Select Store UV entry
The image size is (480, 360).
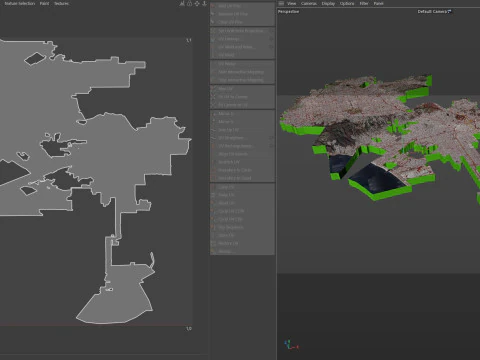tap(242, 235)
